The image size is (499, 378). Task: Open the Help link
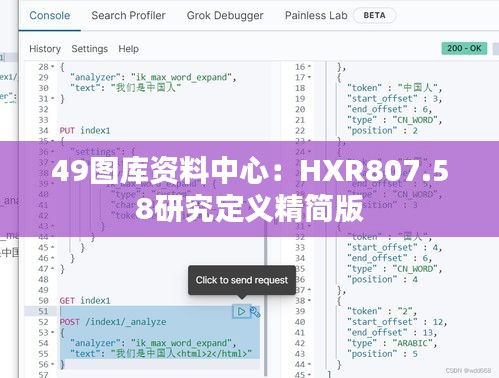click(129, 49)
